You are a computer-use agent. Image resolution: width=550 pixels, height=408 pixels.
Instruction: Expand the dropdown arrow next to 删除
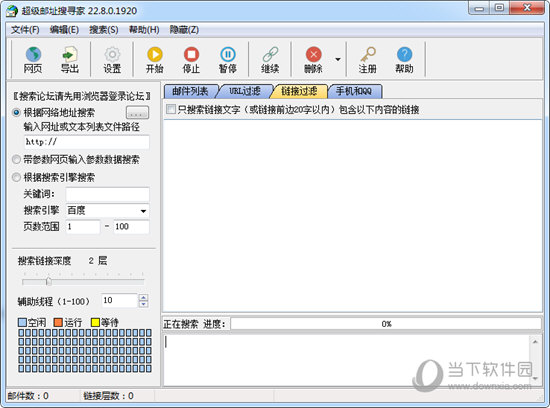point(338,59)
